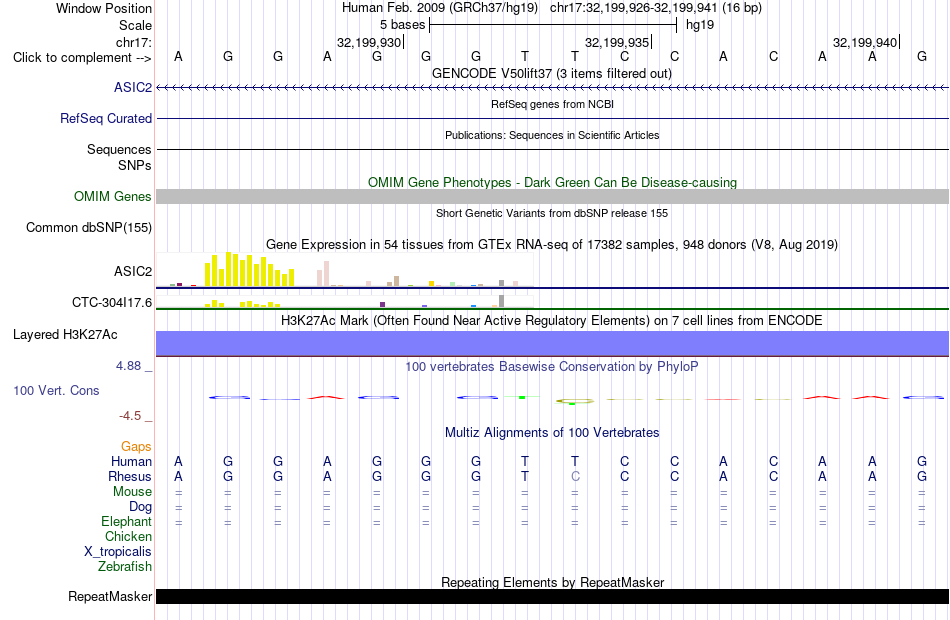Image resolution: width=950 pixels, height=620 pixels.
Task: Select the Zebrafish species label
Action: pos(125,566)
